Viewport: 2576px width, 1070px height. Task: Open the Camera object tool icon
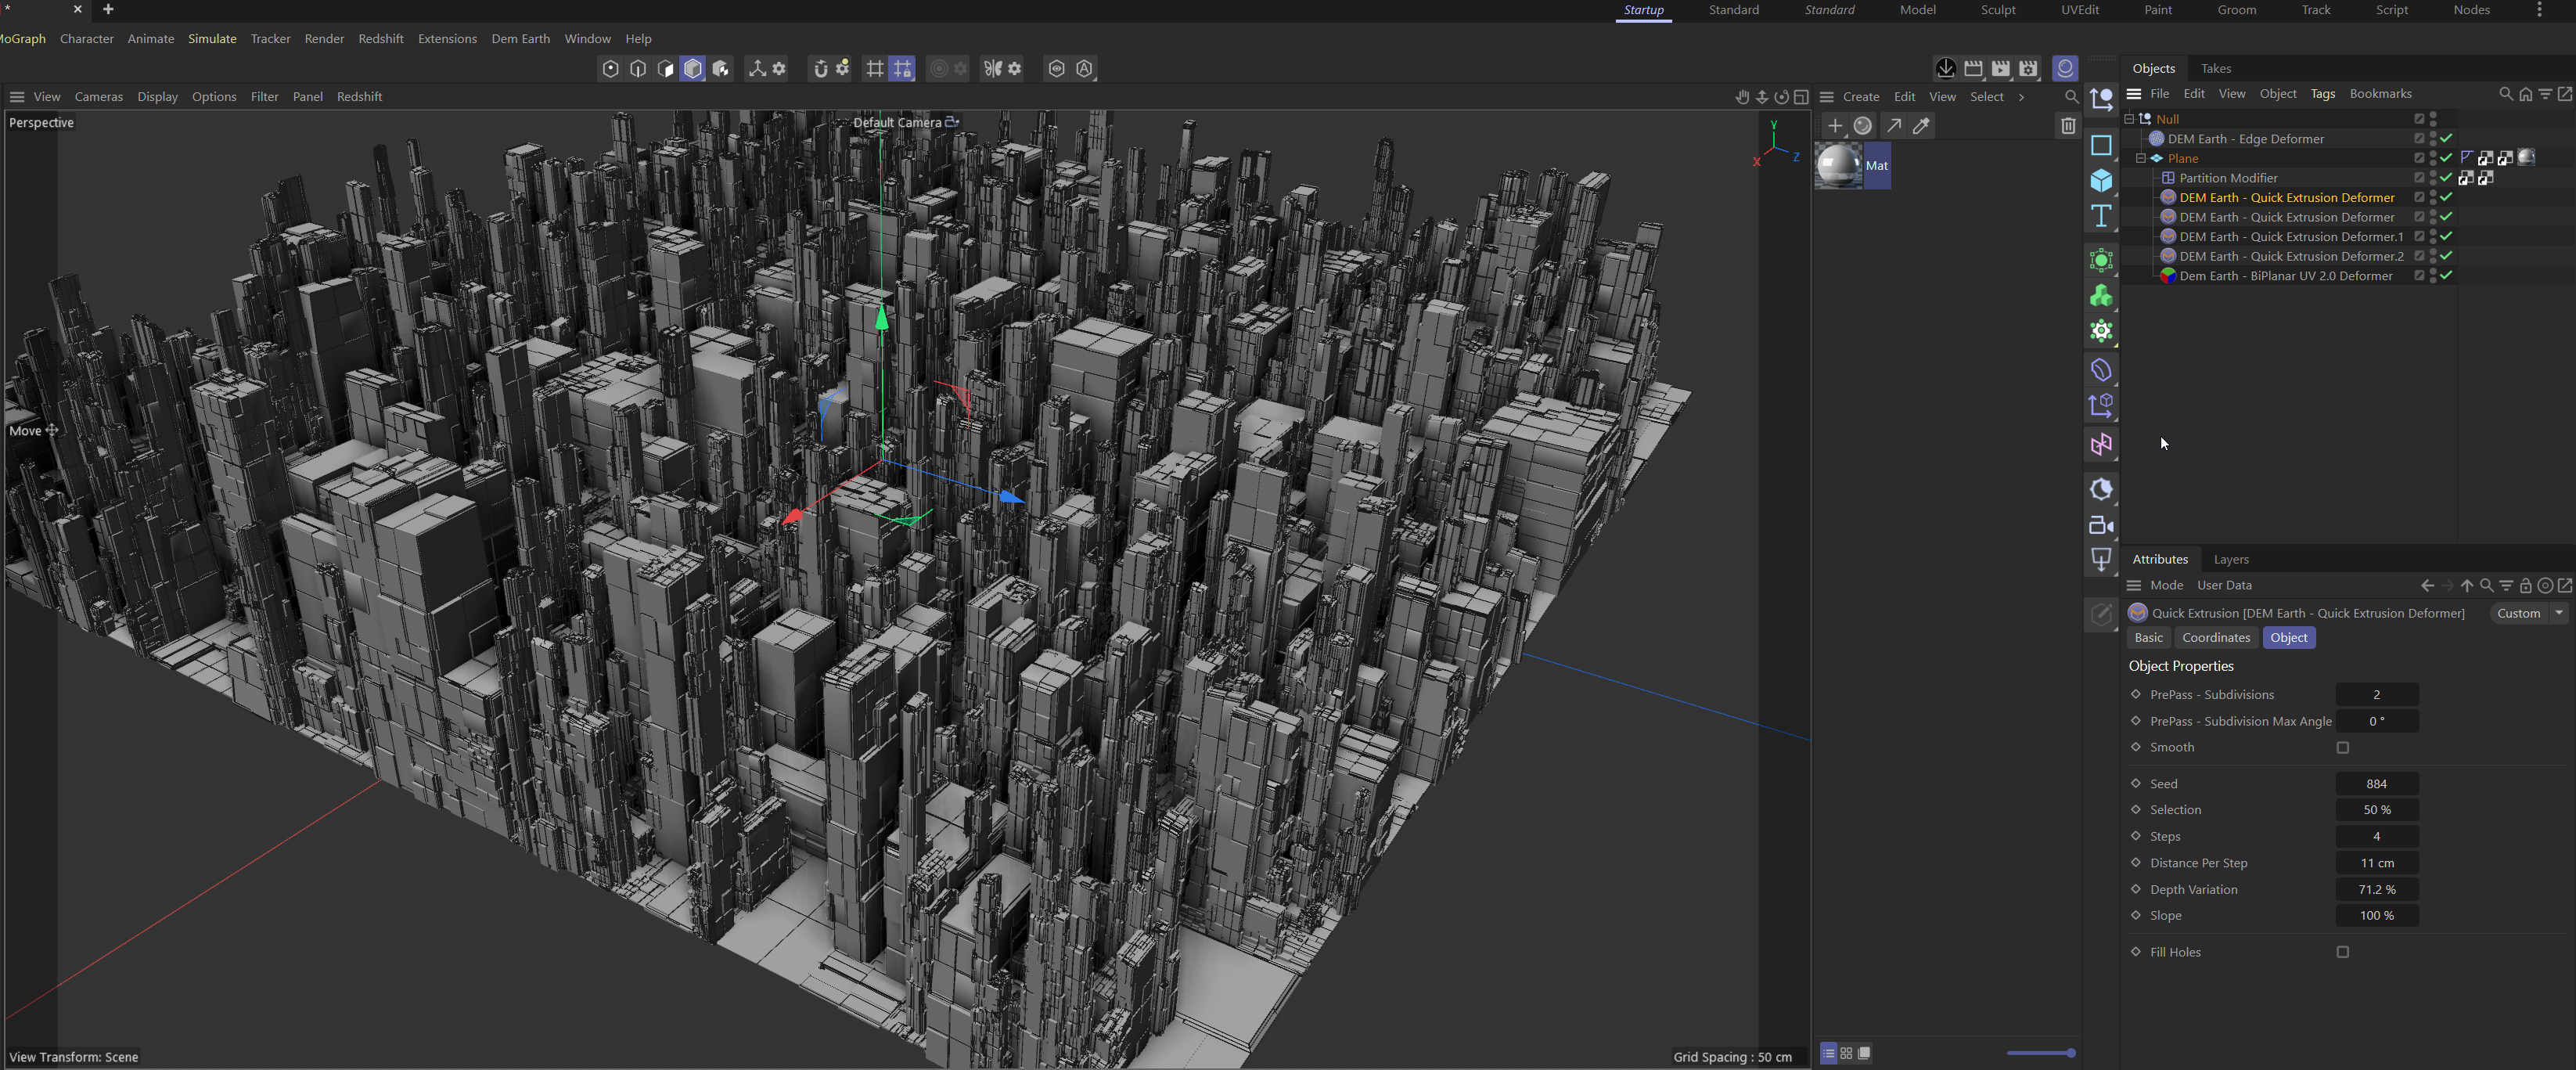point(2101,526)
